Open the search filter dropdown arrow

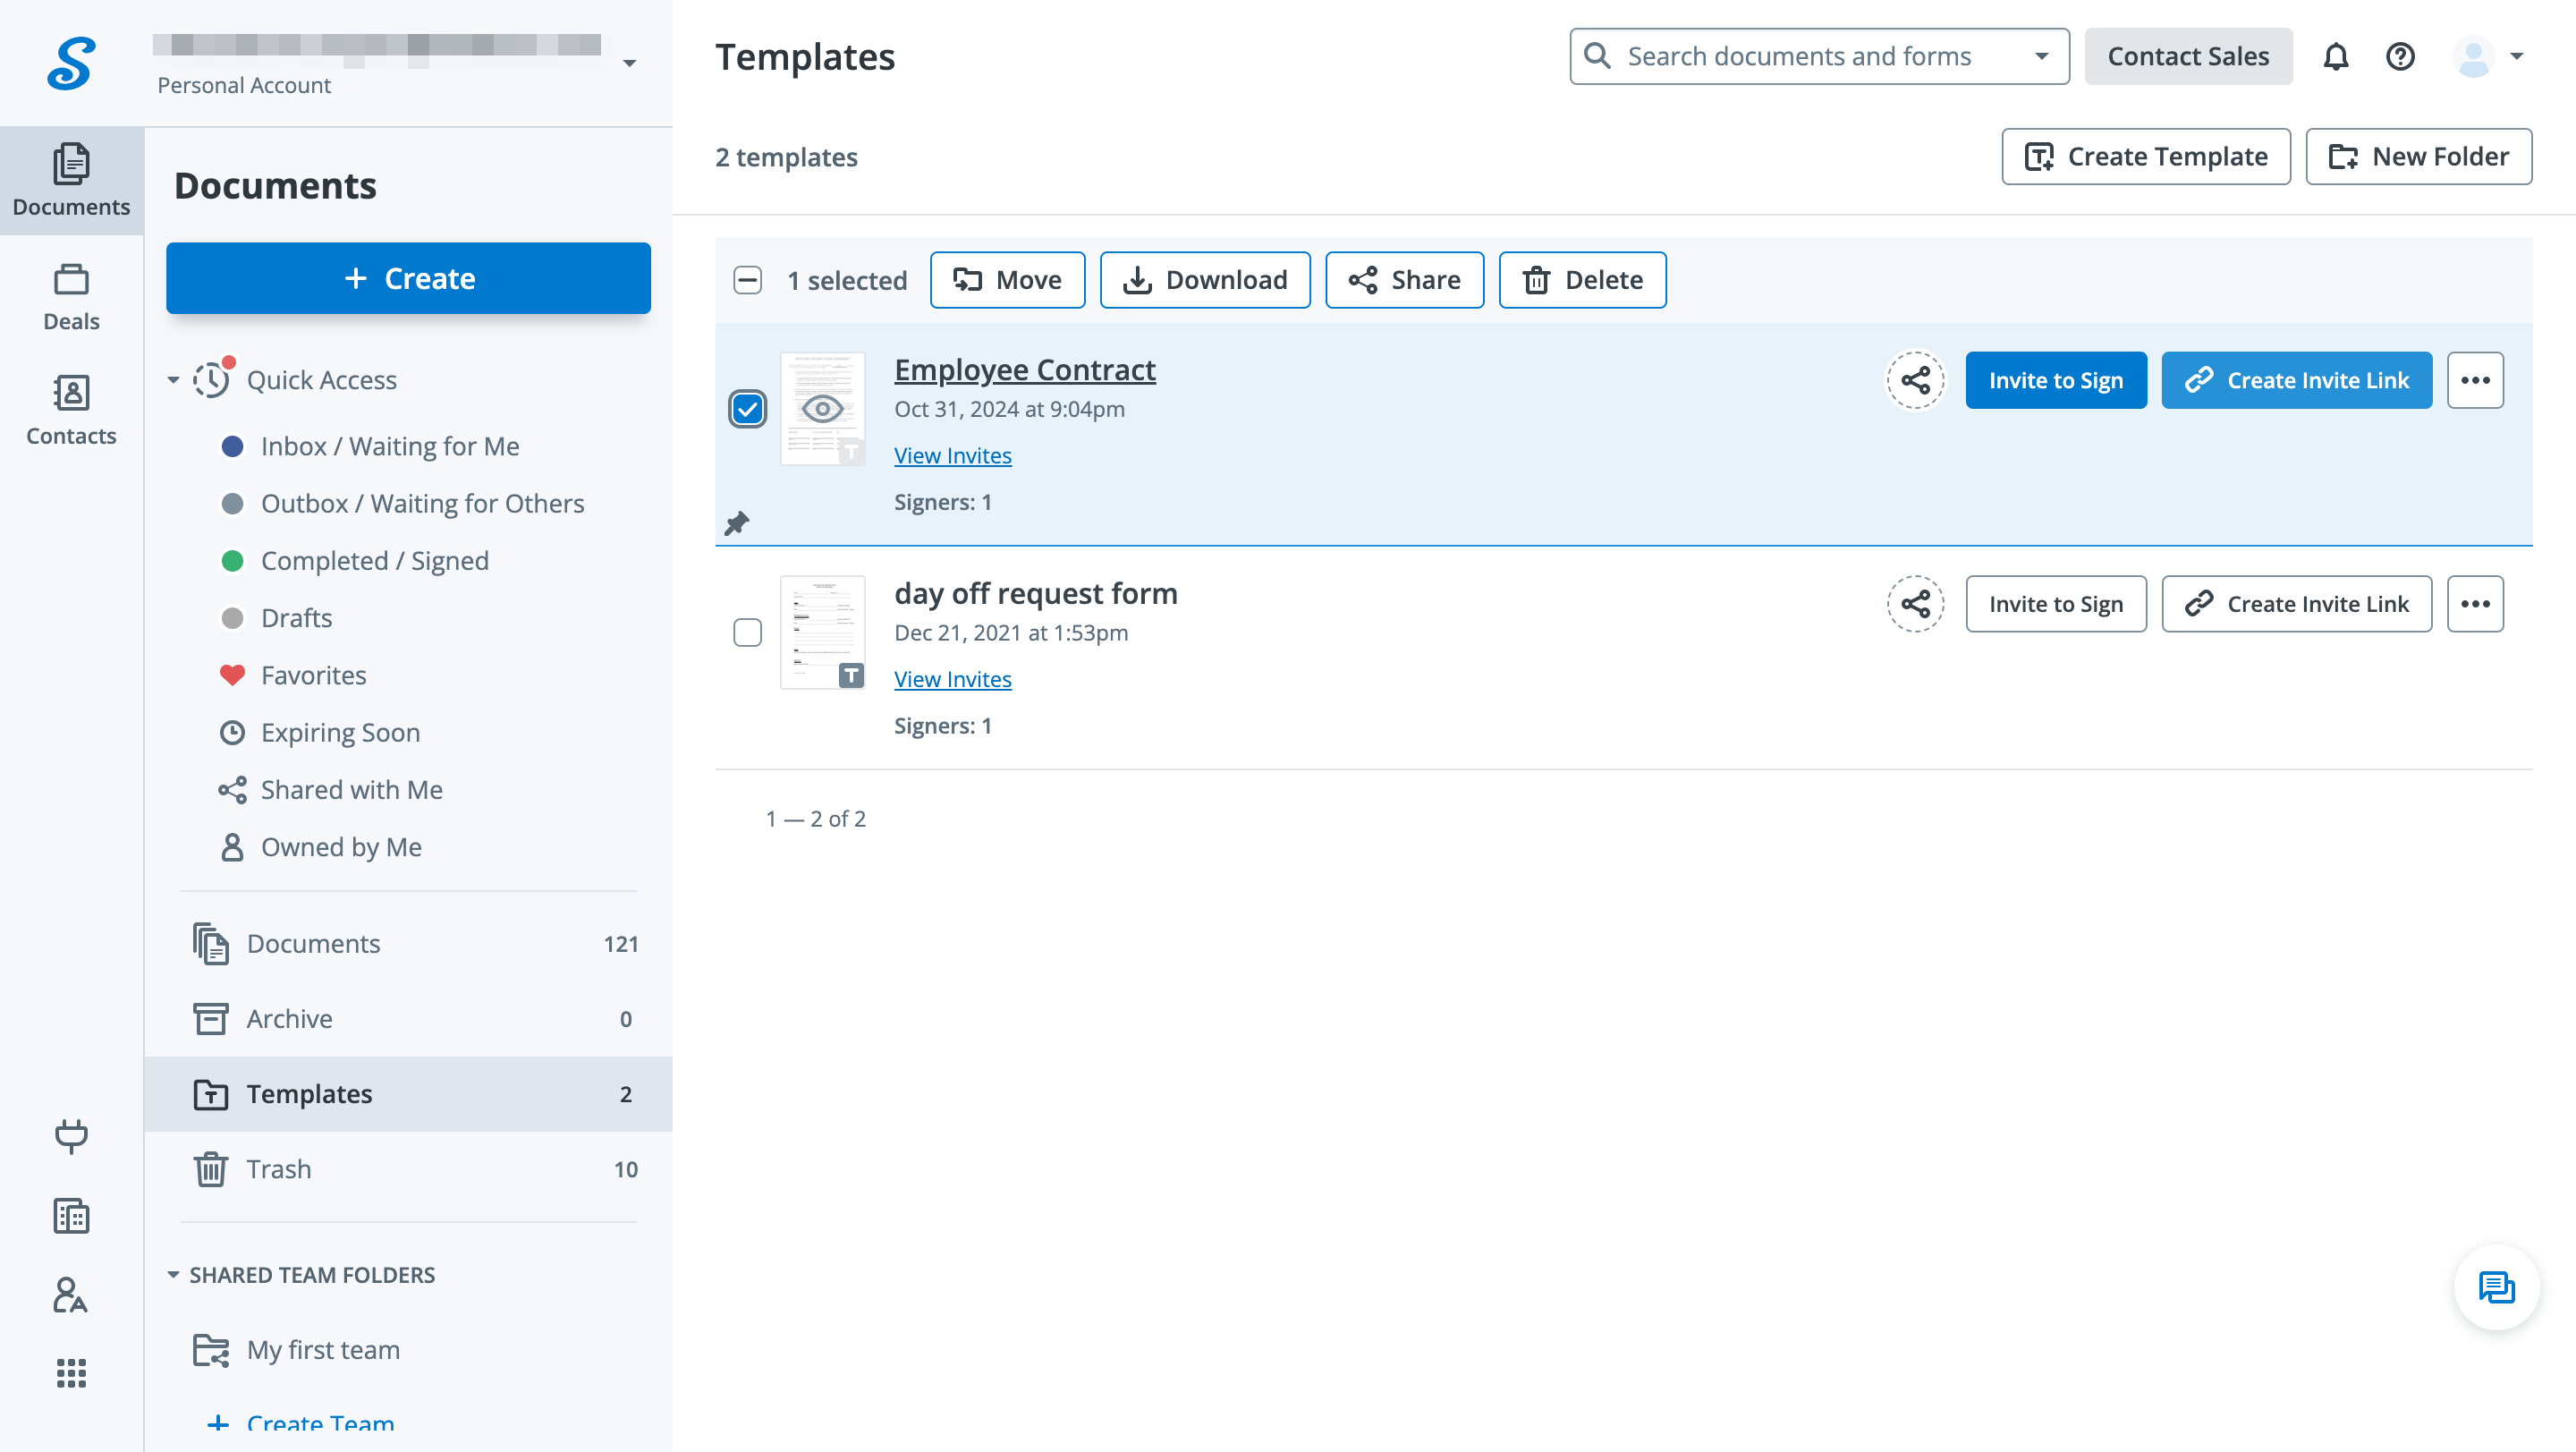tap(2041, 57)
